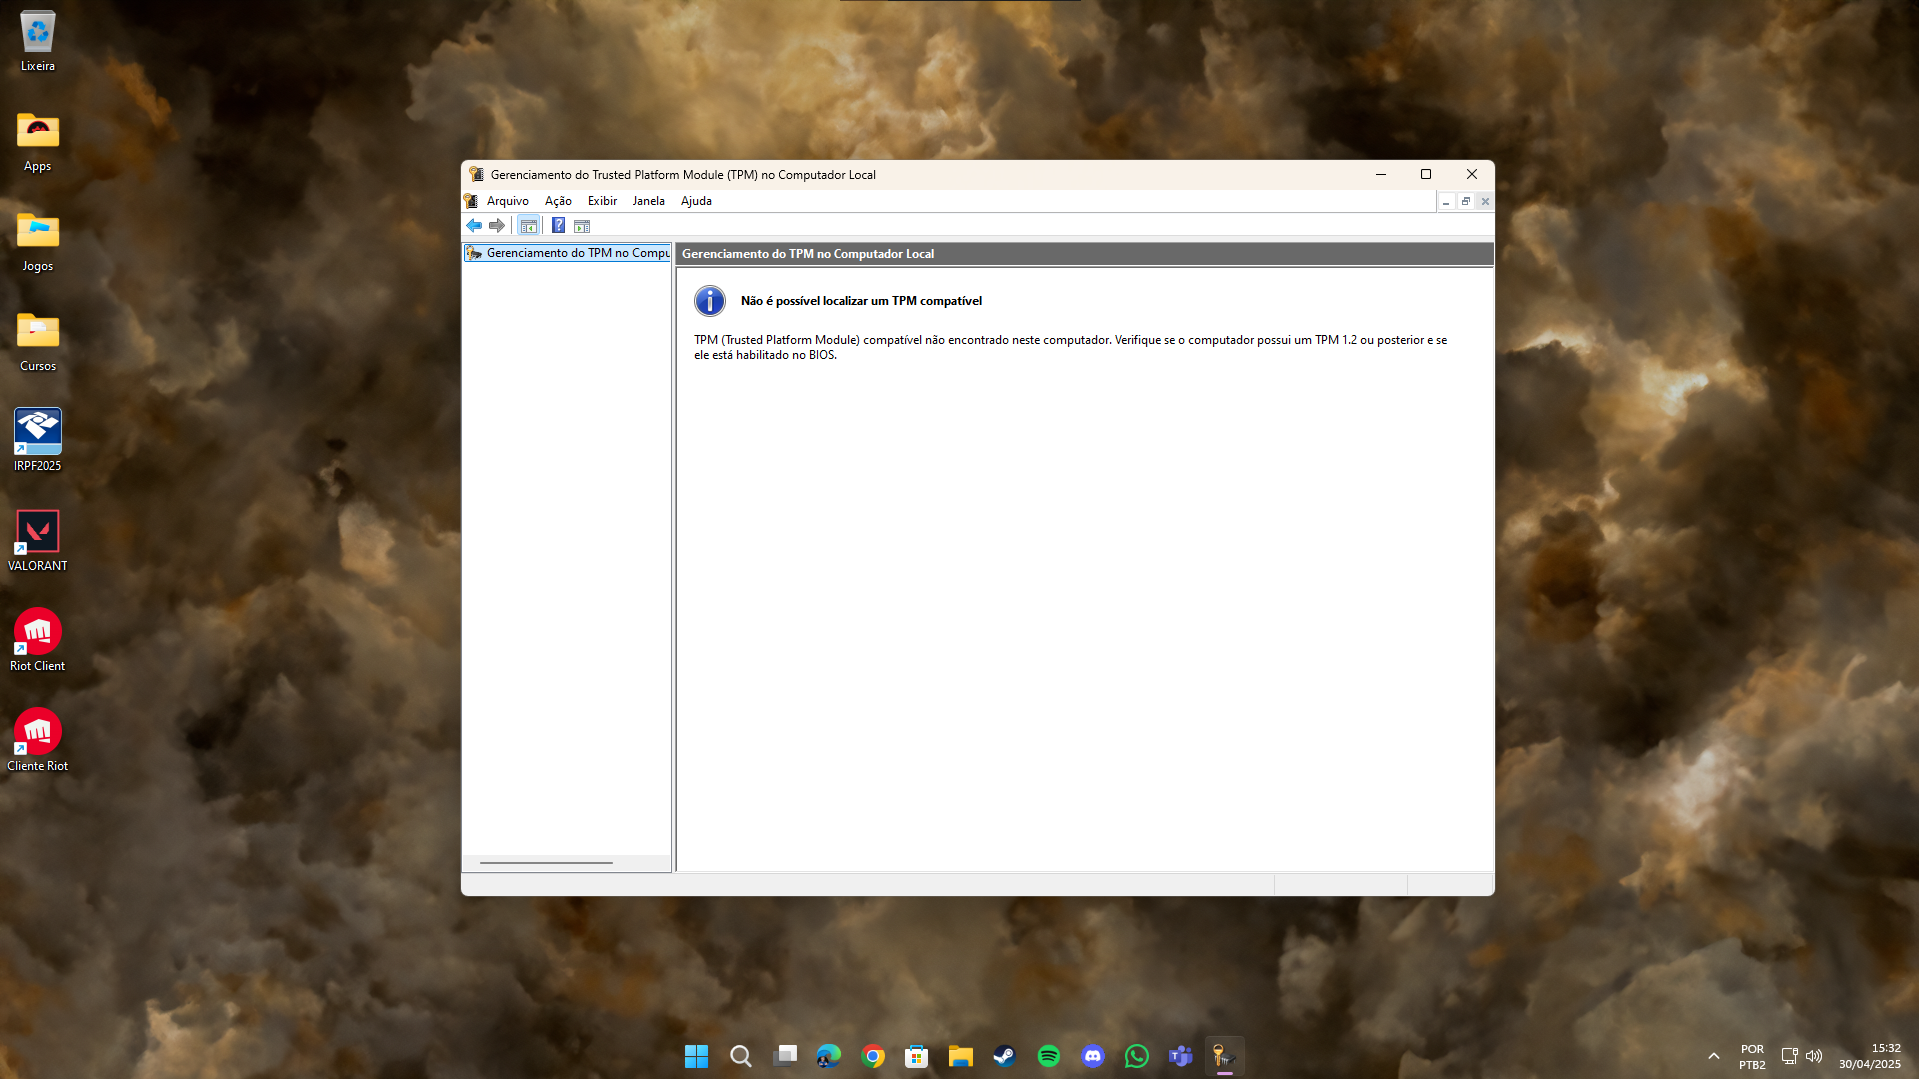Image resolution: width=1919 pixels, height=1079 pixels.
Task: Open Discord from taskbar
Action: pyautogui.click(x=1093, y=1056)
